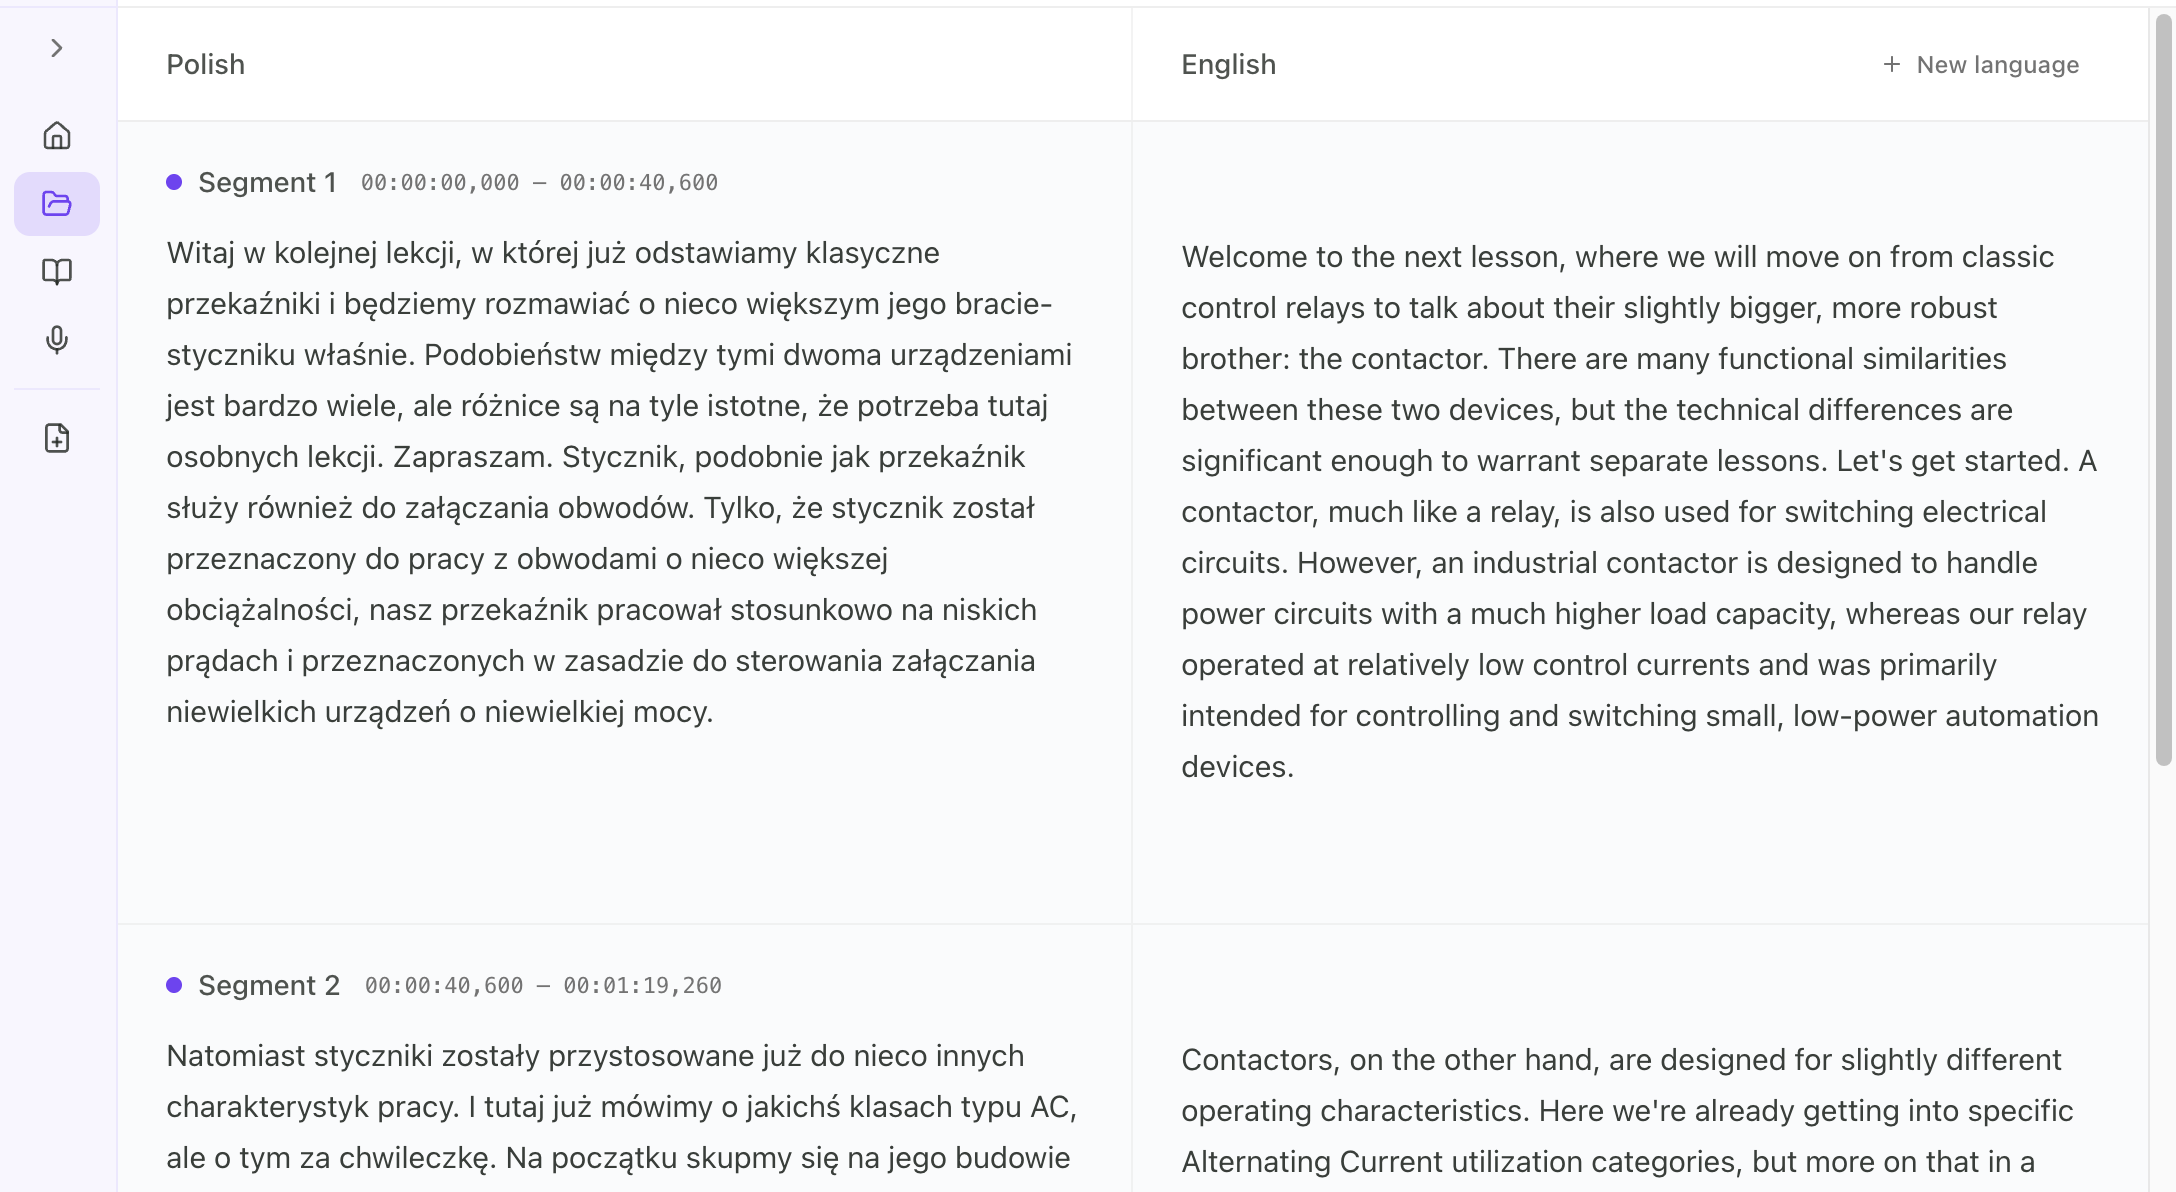Click Segment 2 timestamp 00:00:40,600 range

pos(543,986)
